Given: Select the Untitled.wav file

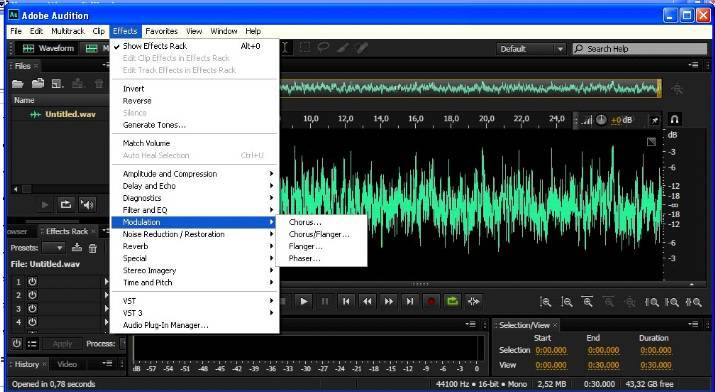Looking at the screenshot, I should coord(70,114).
